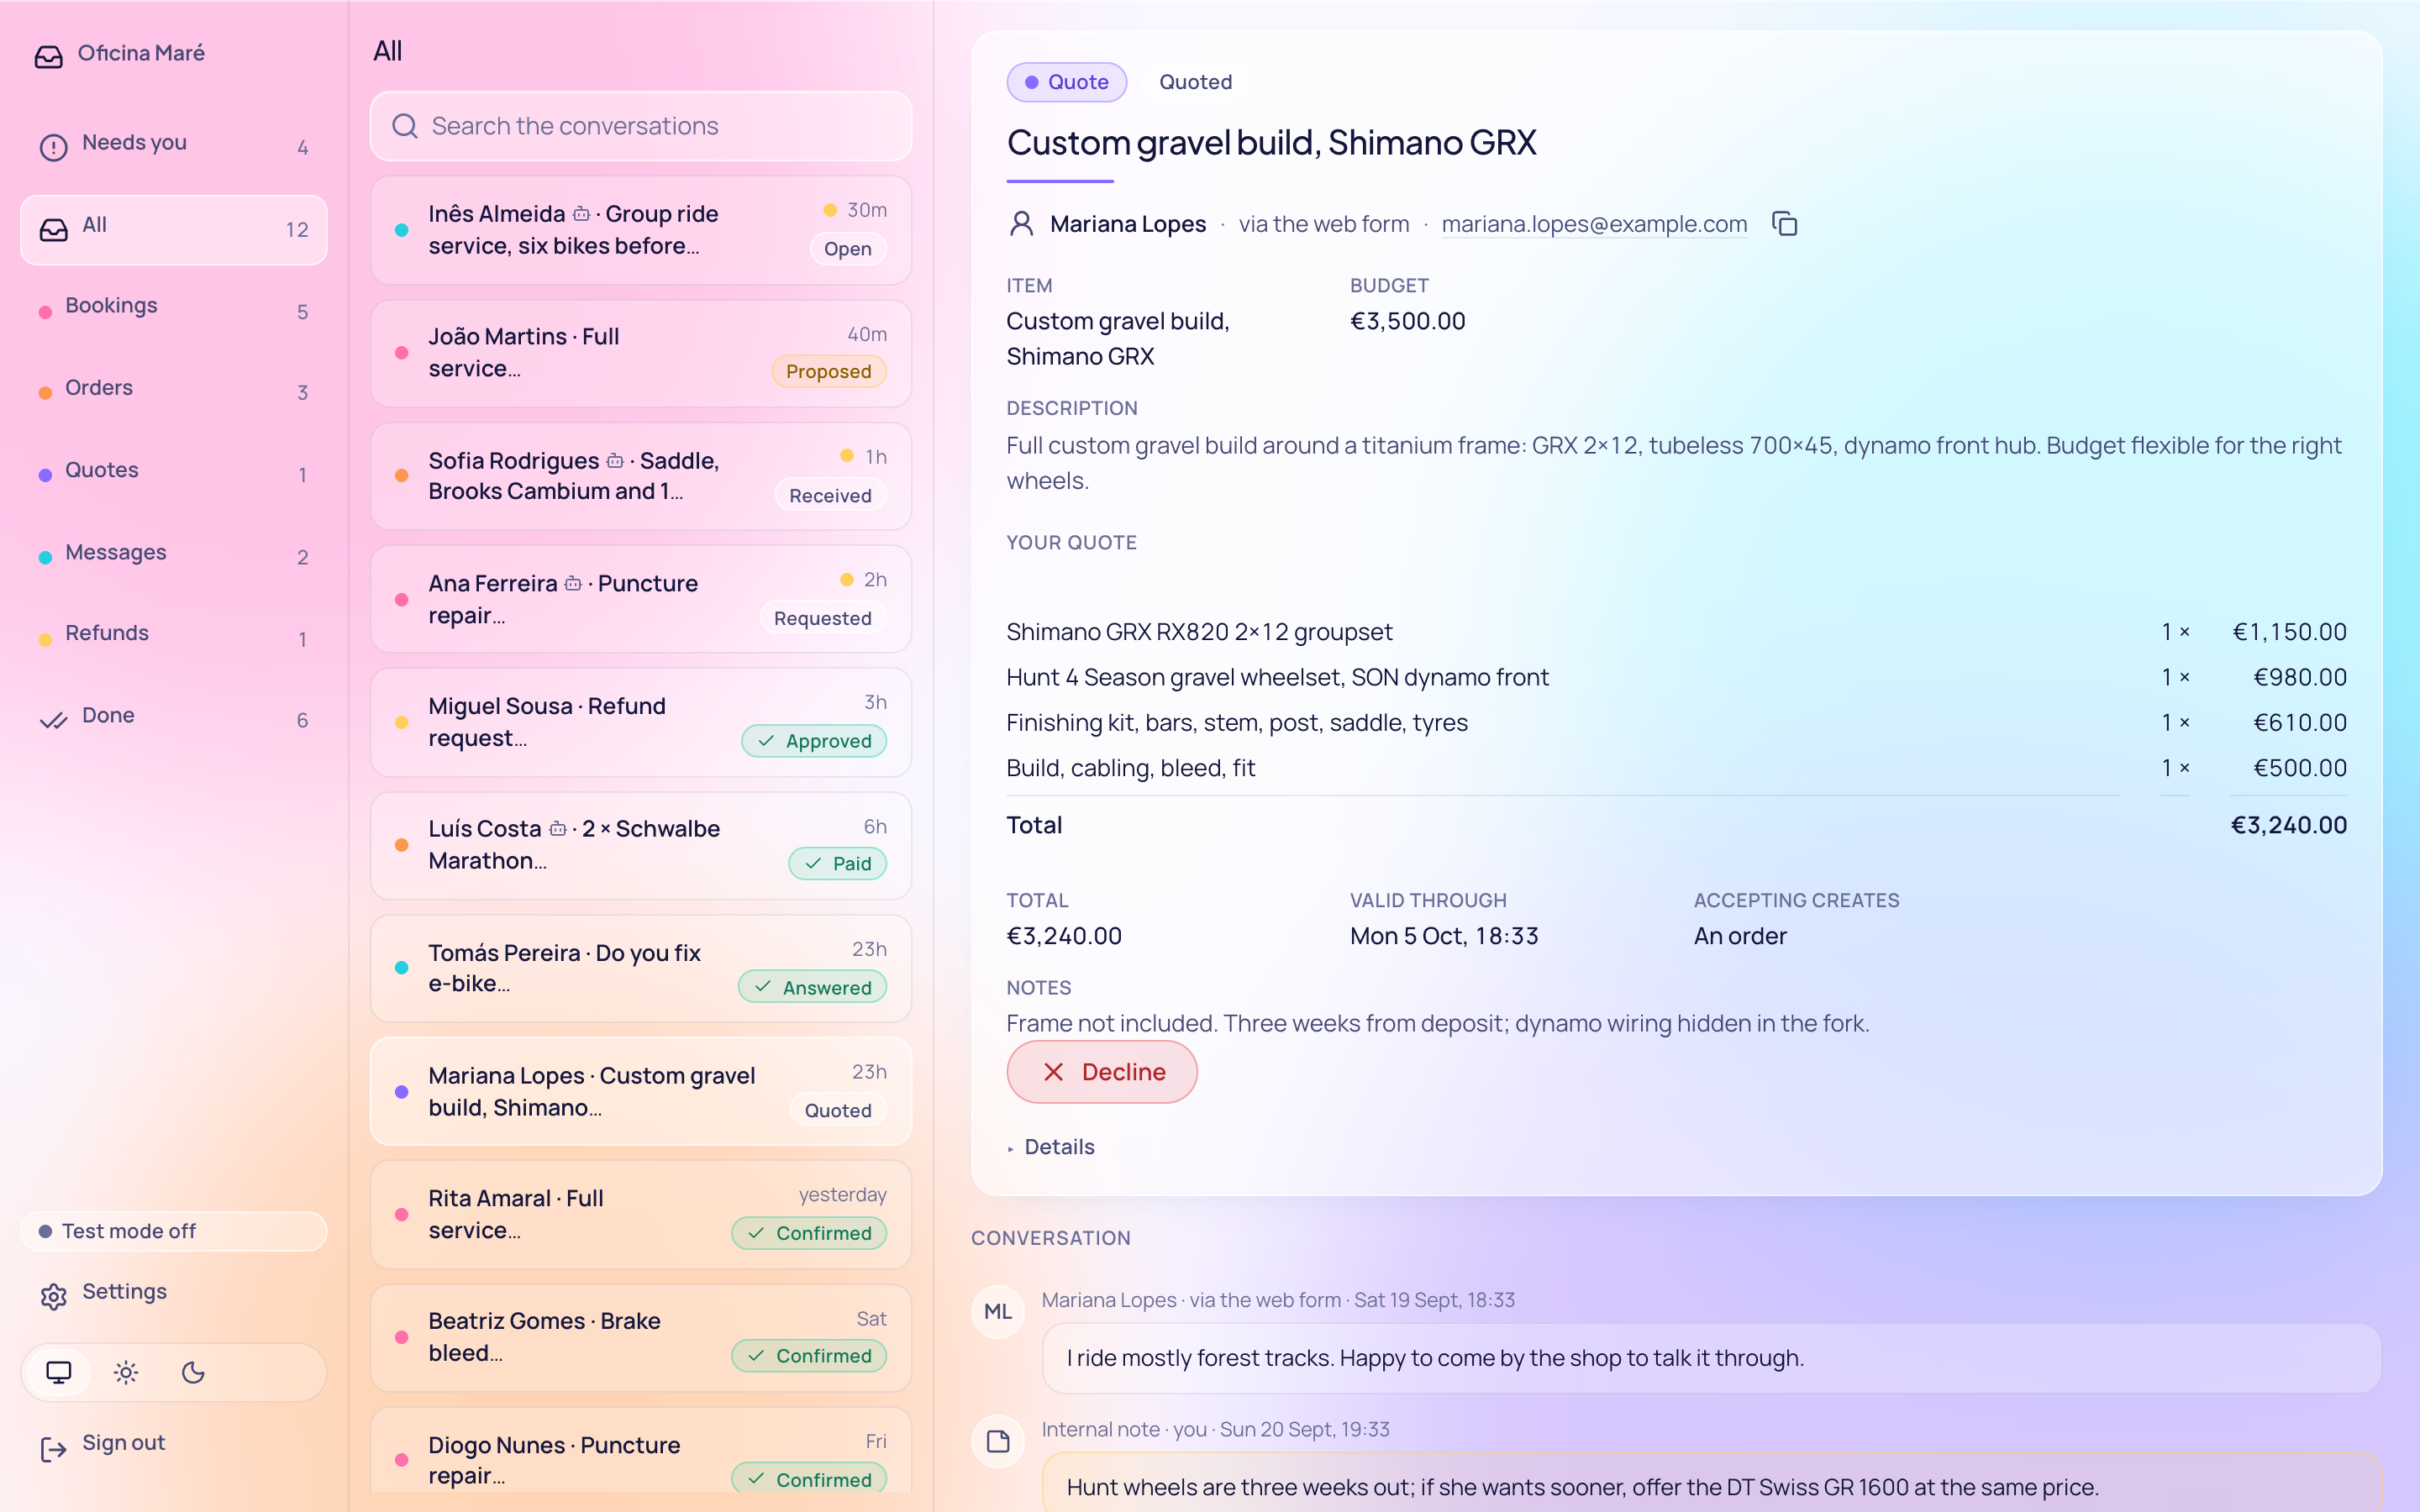This screenshot has width=2420, height=1512.
Task: Click the Mon 5 Oct, 18:33 validity value
Action: 1444,936
